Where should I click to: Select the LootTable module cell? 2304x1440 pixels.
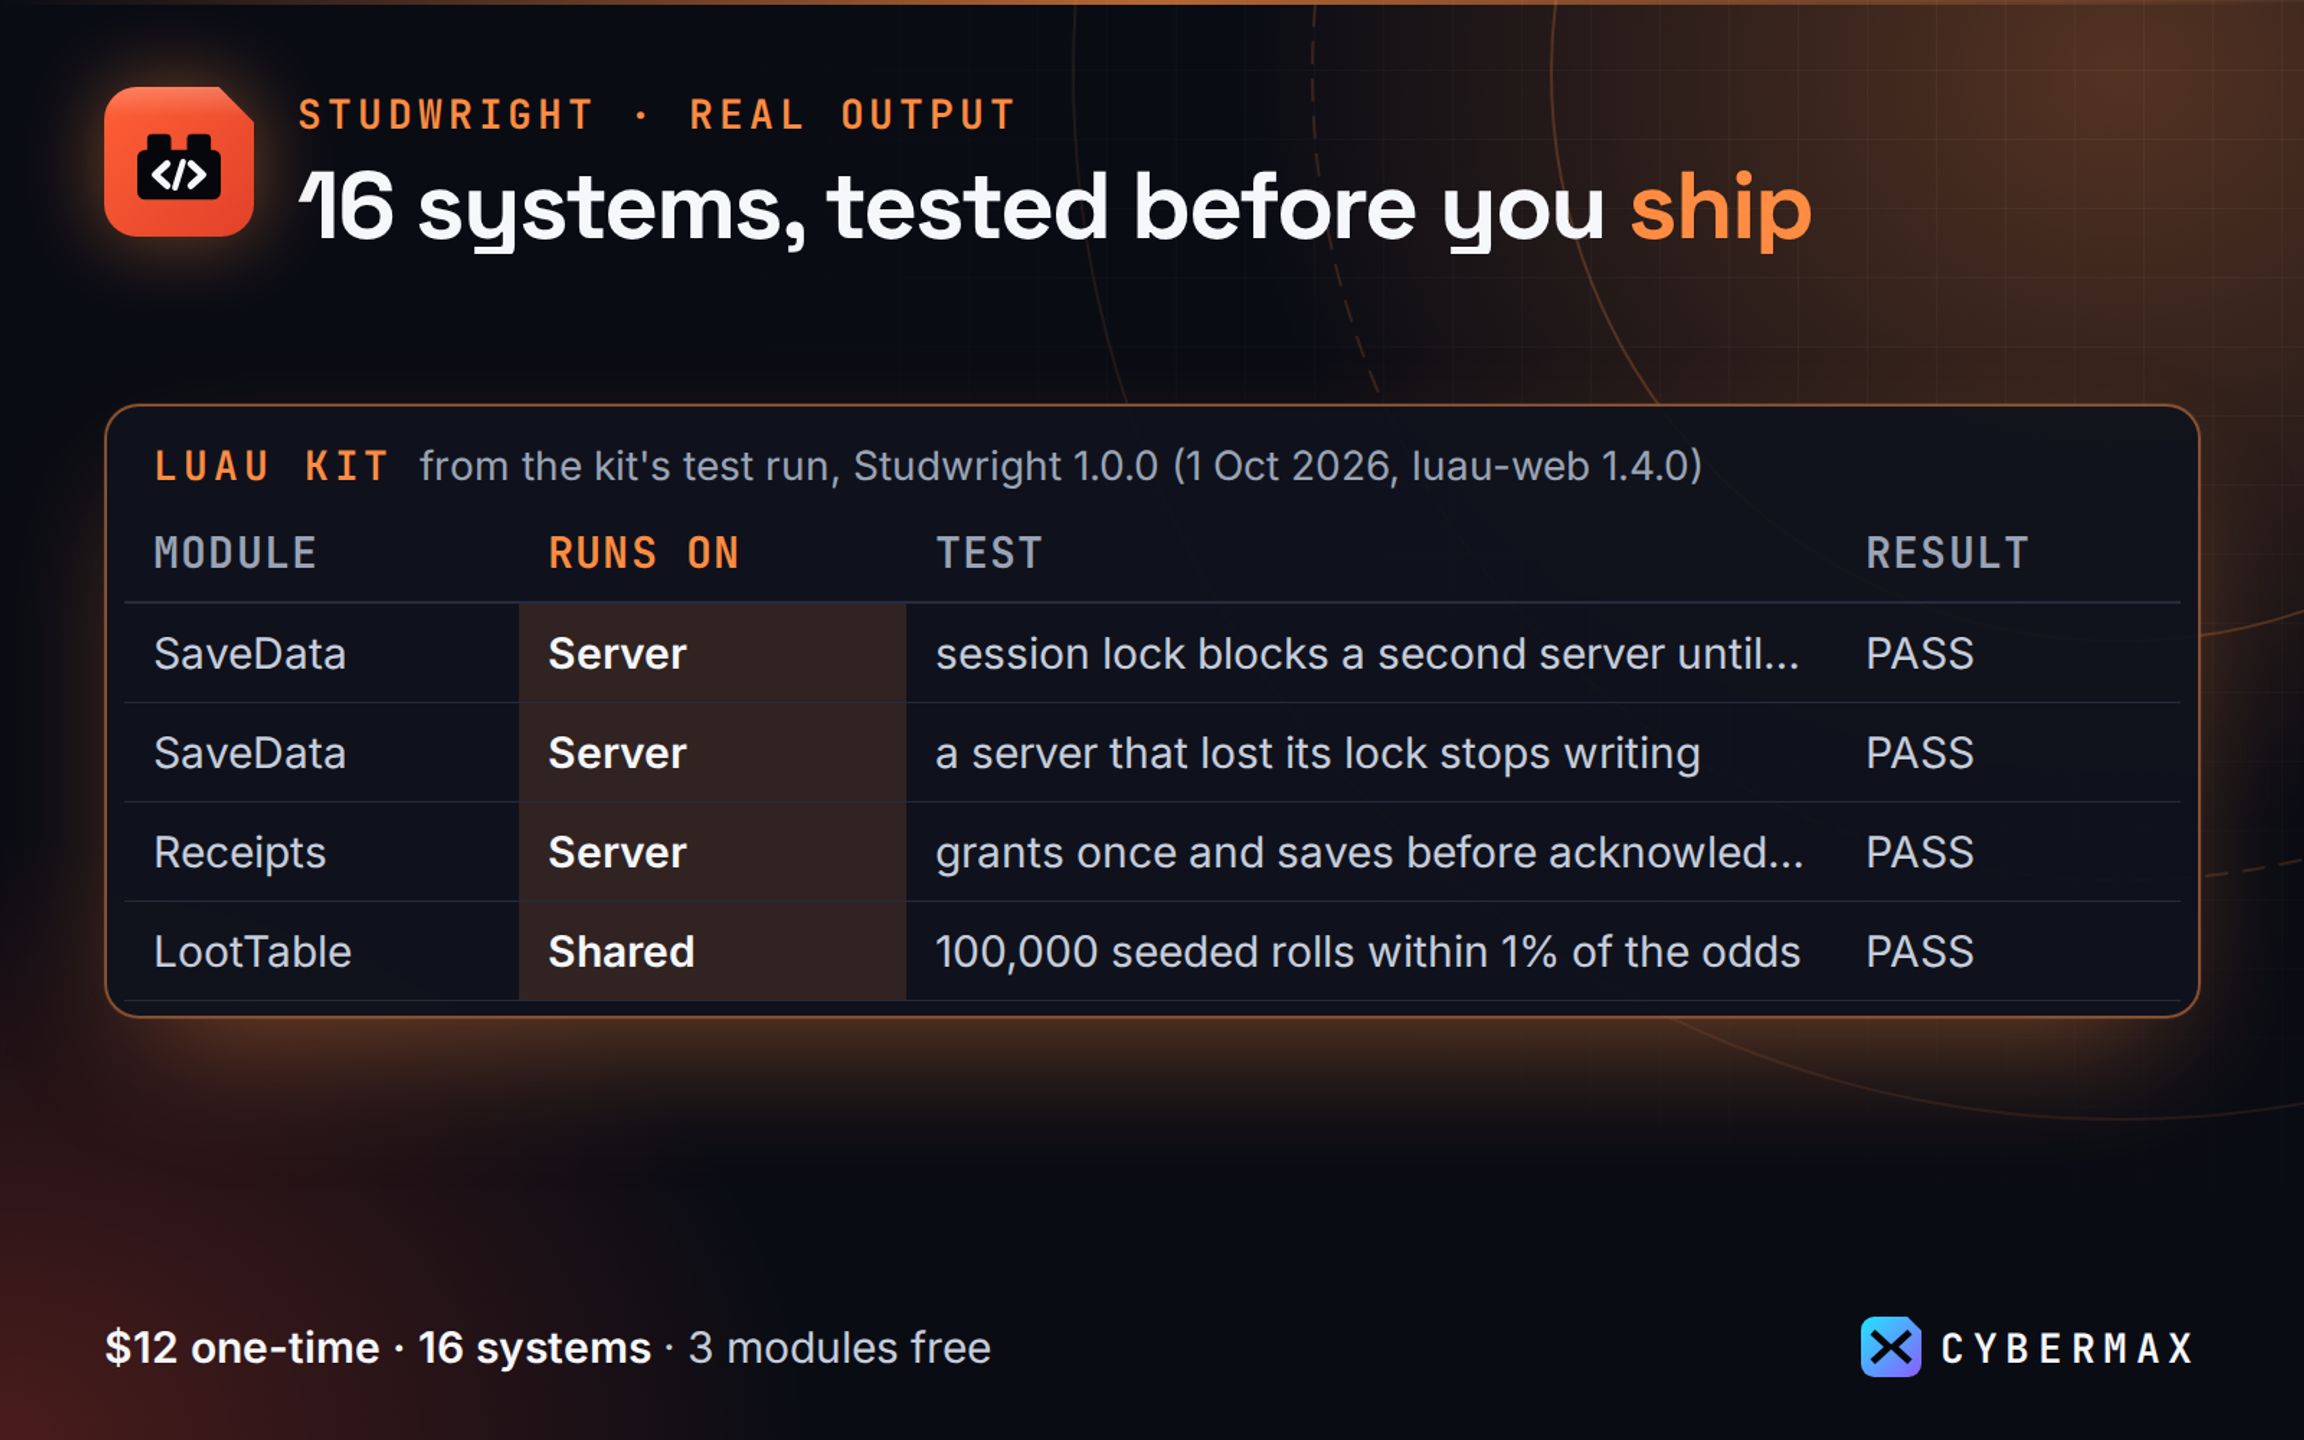253,951
